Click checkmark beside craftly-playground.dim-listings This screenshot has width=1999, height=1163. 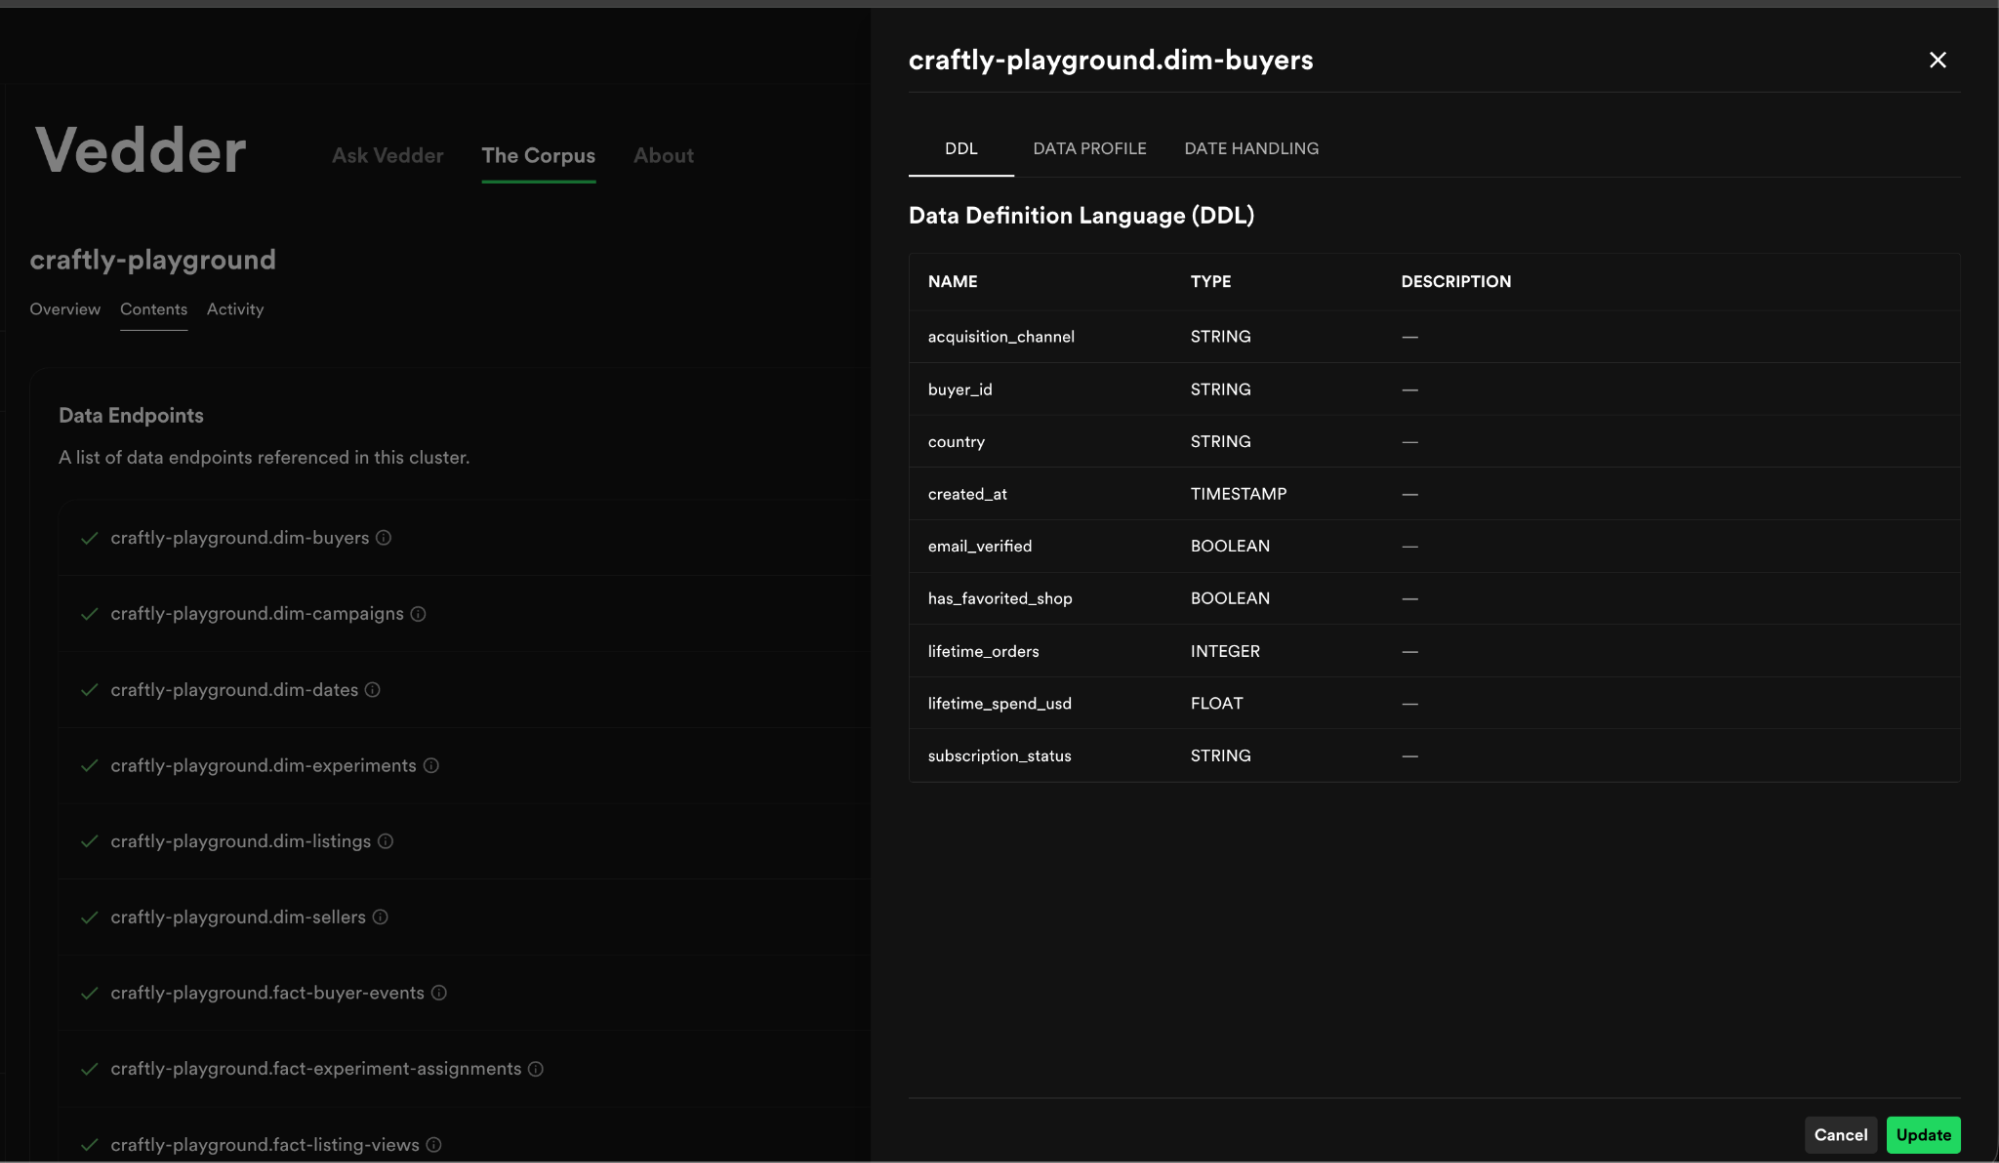pyautogui.click(x=89, y=842)
